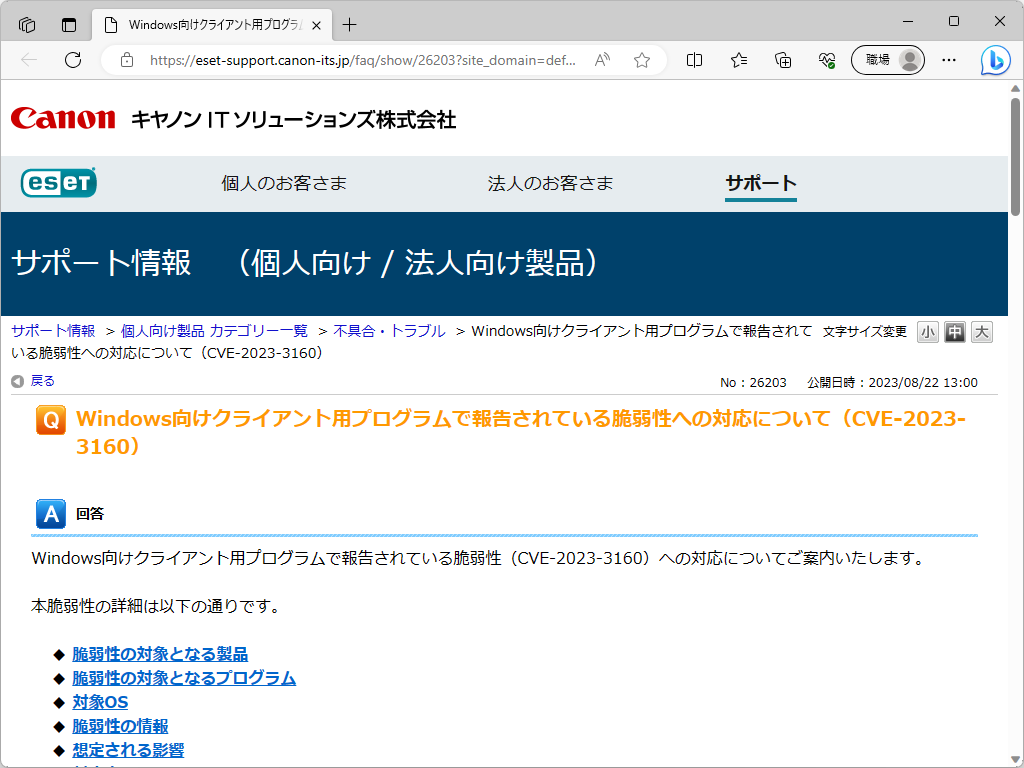Click the ESET logo

[58, 183]
